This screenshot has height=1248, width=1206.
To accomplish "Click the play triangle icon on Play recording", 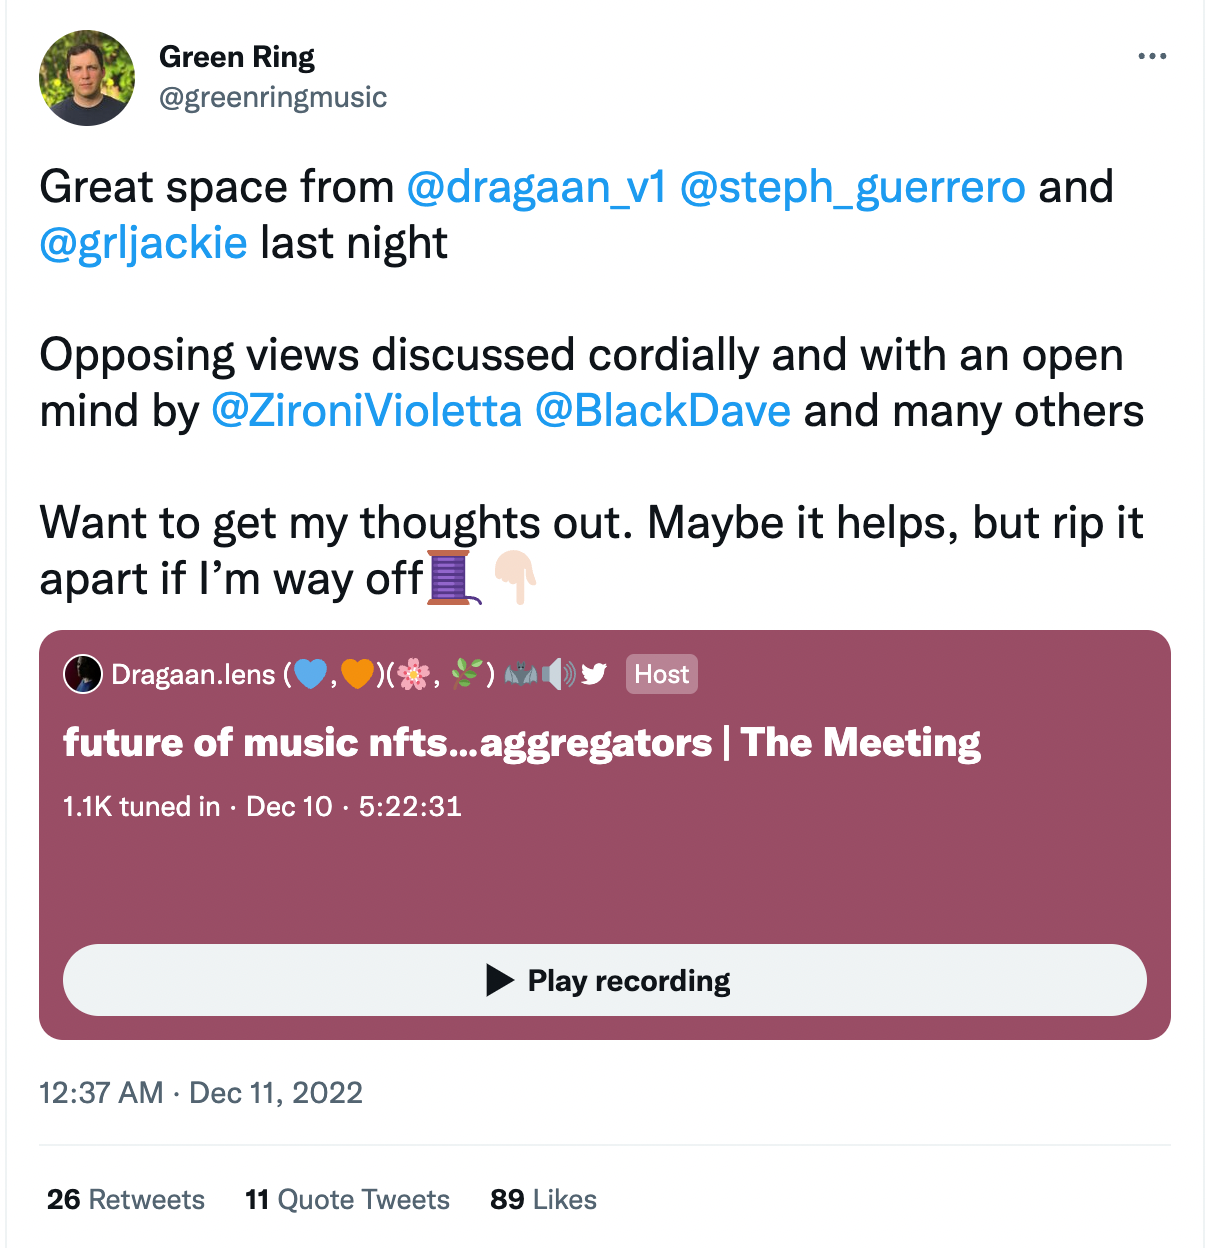I will tap(497, 981).
